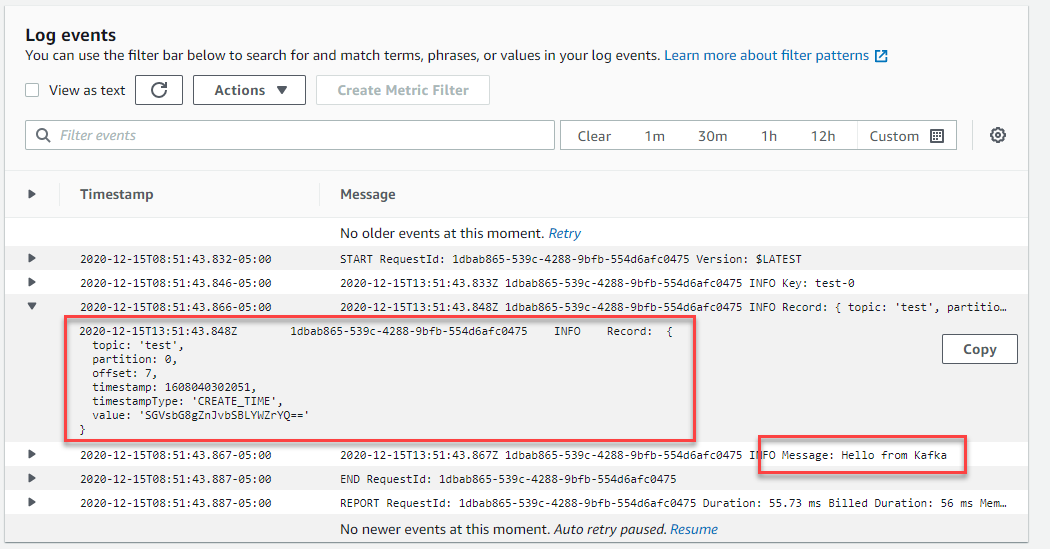Click the timestampType: 'CREATE_TIME' line
This screenshot has height=549, width=1050.
click(188, 401)
